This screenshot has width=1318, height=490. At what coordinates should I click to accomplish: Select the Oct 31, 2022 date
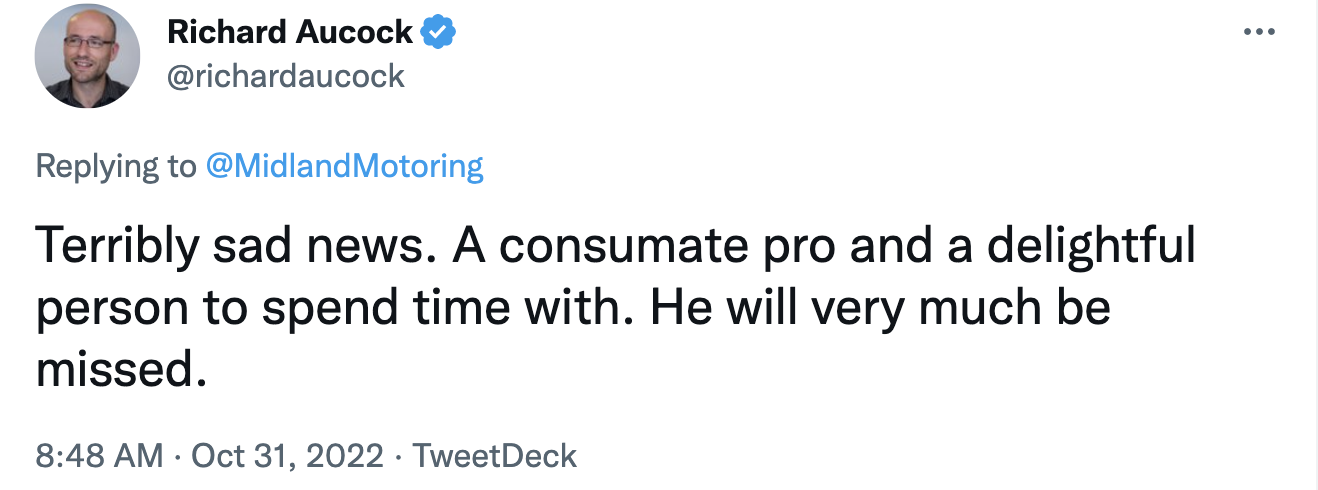click(287, 456)
